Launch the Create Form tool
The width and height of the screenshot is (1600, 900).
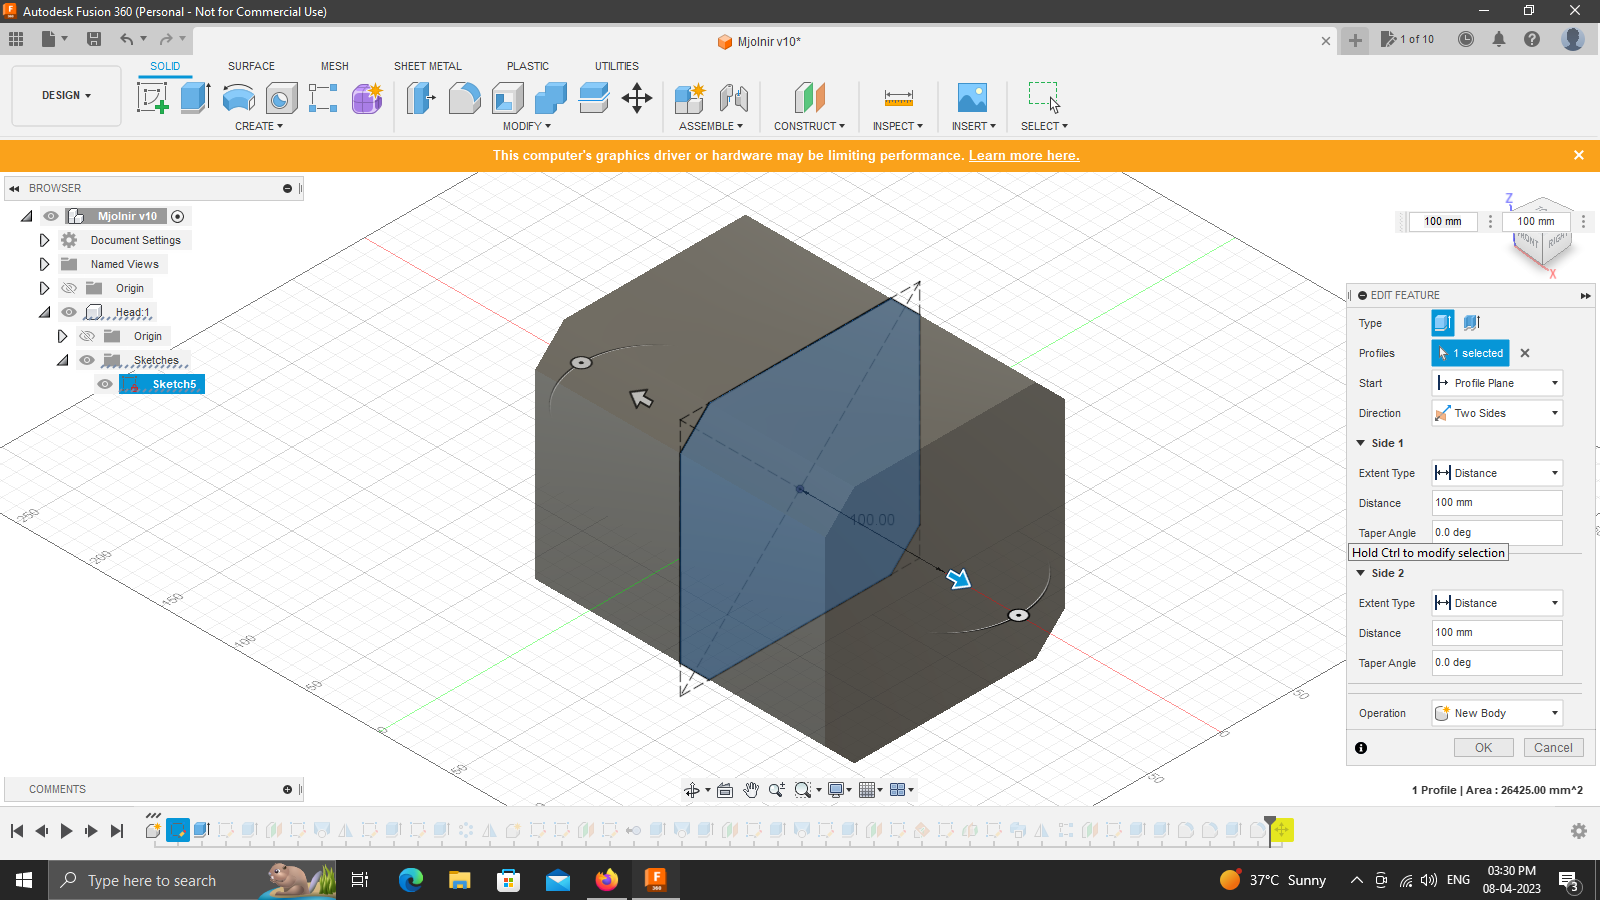[366, 97]
